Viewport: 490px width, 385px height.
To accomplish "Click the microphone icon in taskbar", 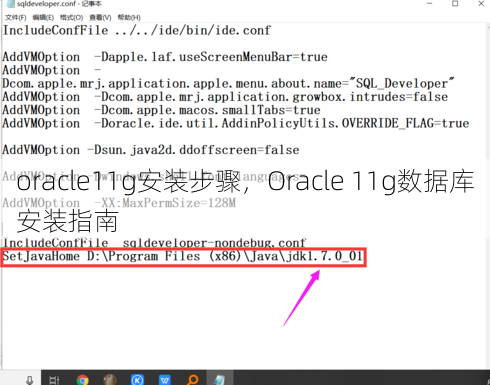I will 30,380.
